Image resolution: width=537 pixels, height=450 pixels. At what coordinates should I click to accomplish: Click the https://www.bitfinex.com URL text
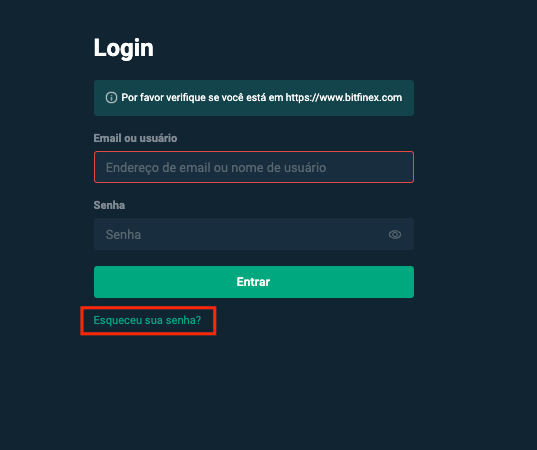pos(344,98)
